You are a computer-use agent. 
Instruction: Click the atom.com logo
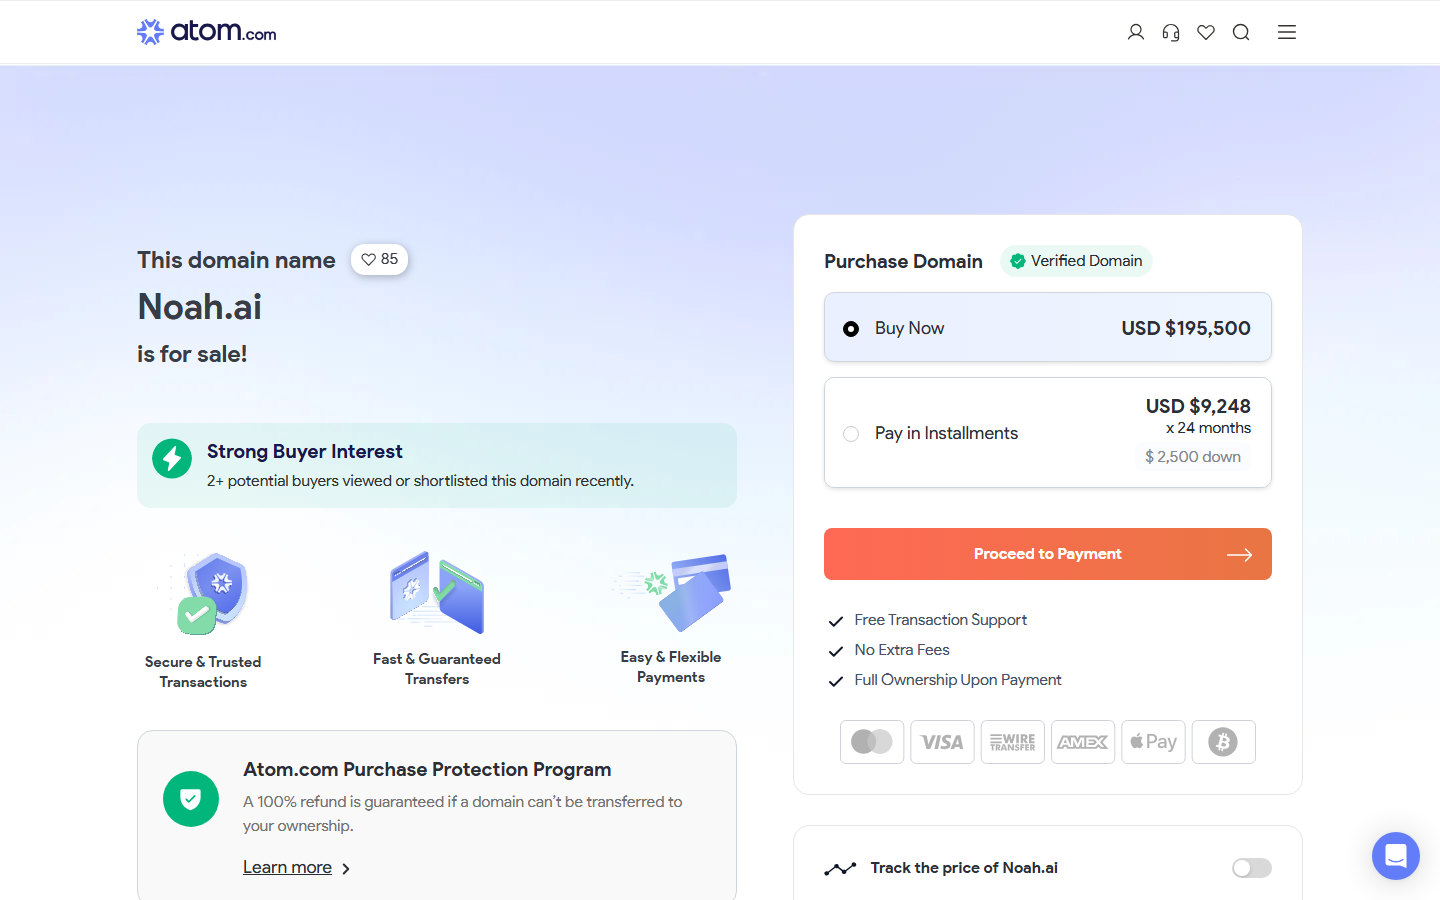tap(205, 31)
